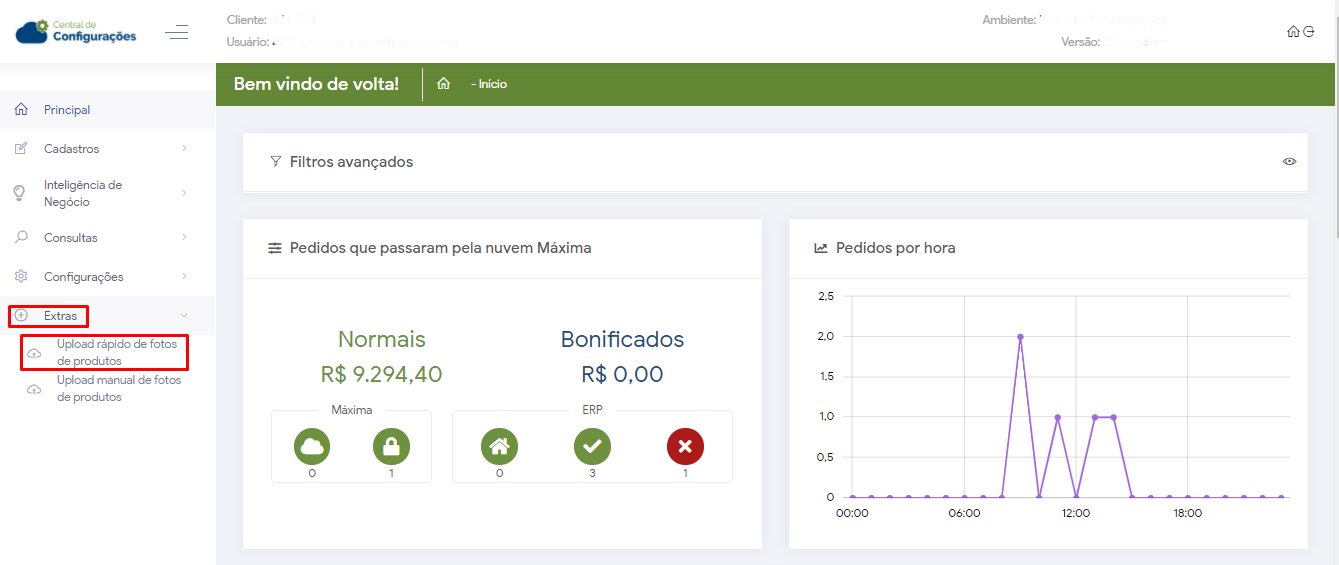Image resolution: width=1339 pixels, height=565 pixels.
Task: Open the Principal menu item
Action: (67, 110)
